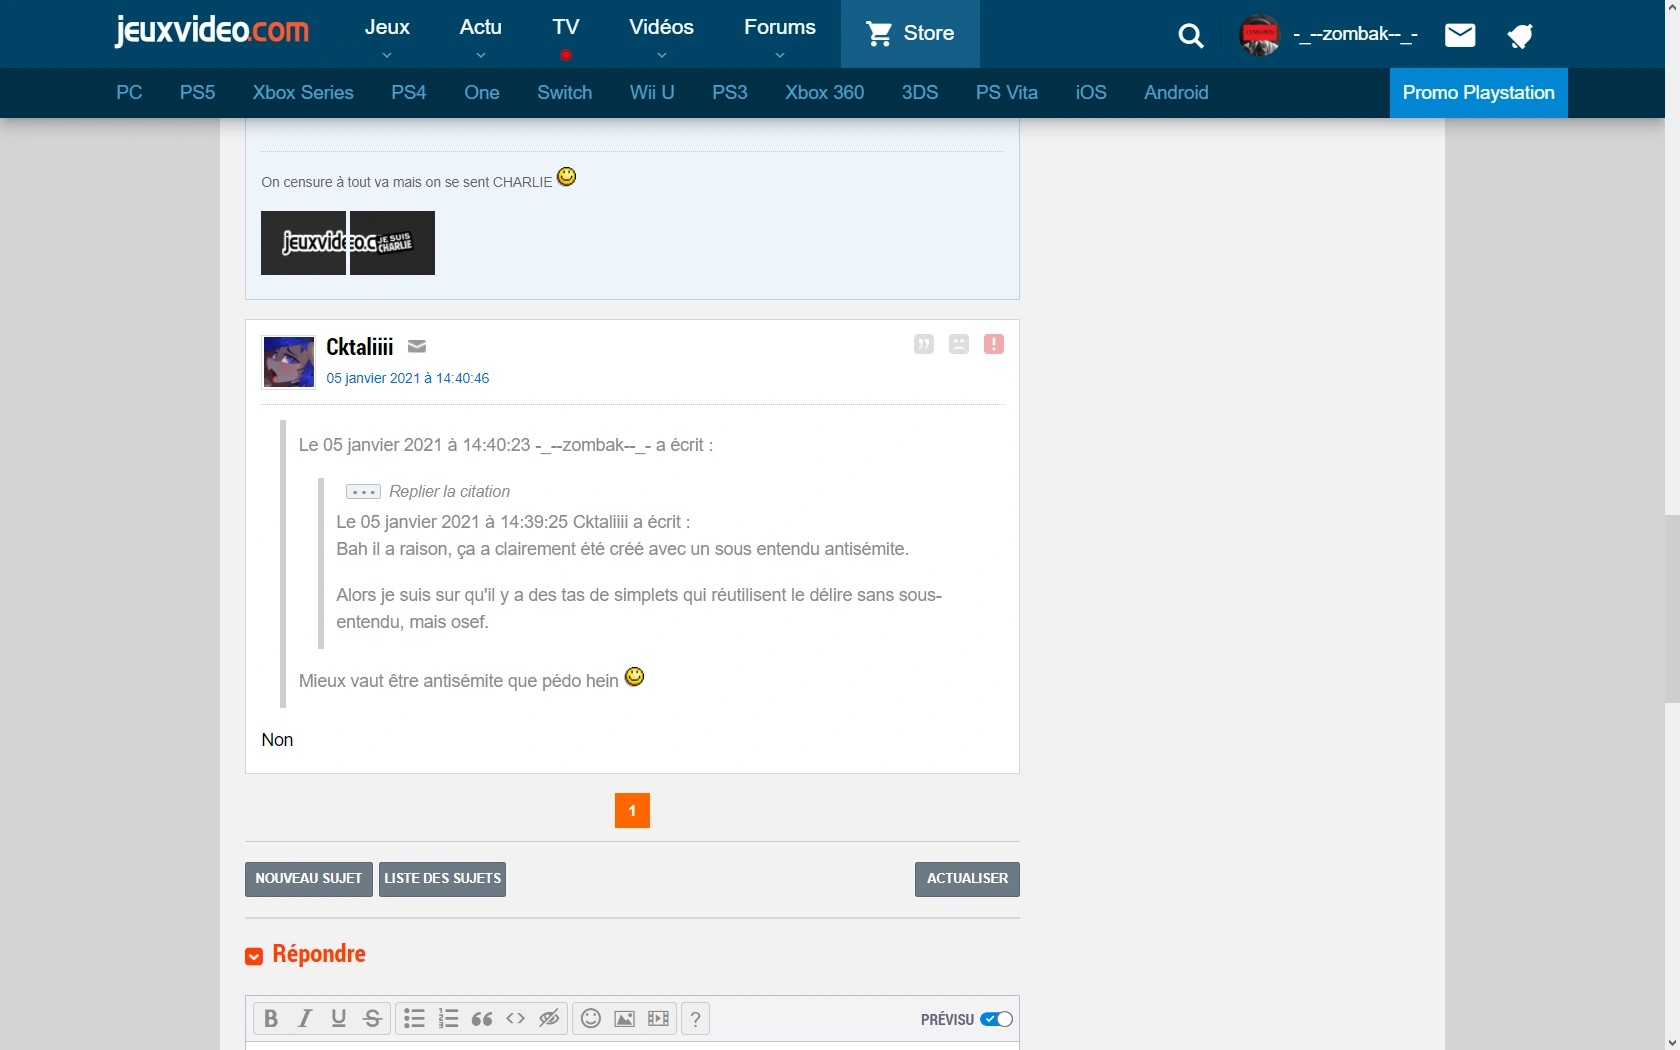1680x1050 pixels.
Task: Apply spoiler formatting with crossed-eye icon
Action: point(549,1019)
